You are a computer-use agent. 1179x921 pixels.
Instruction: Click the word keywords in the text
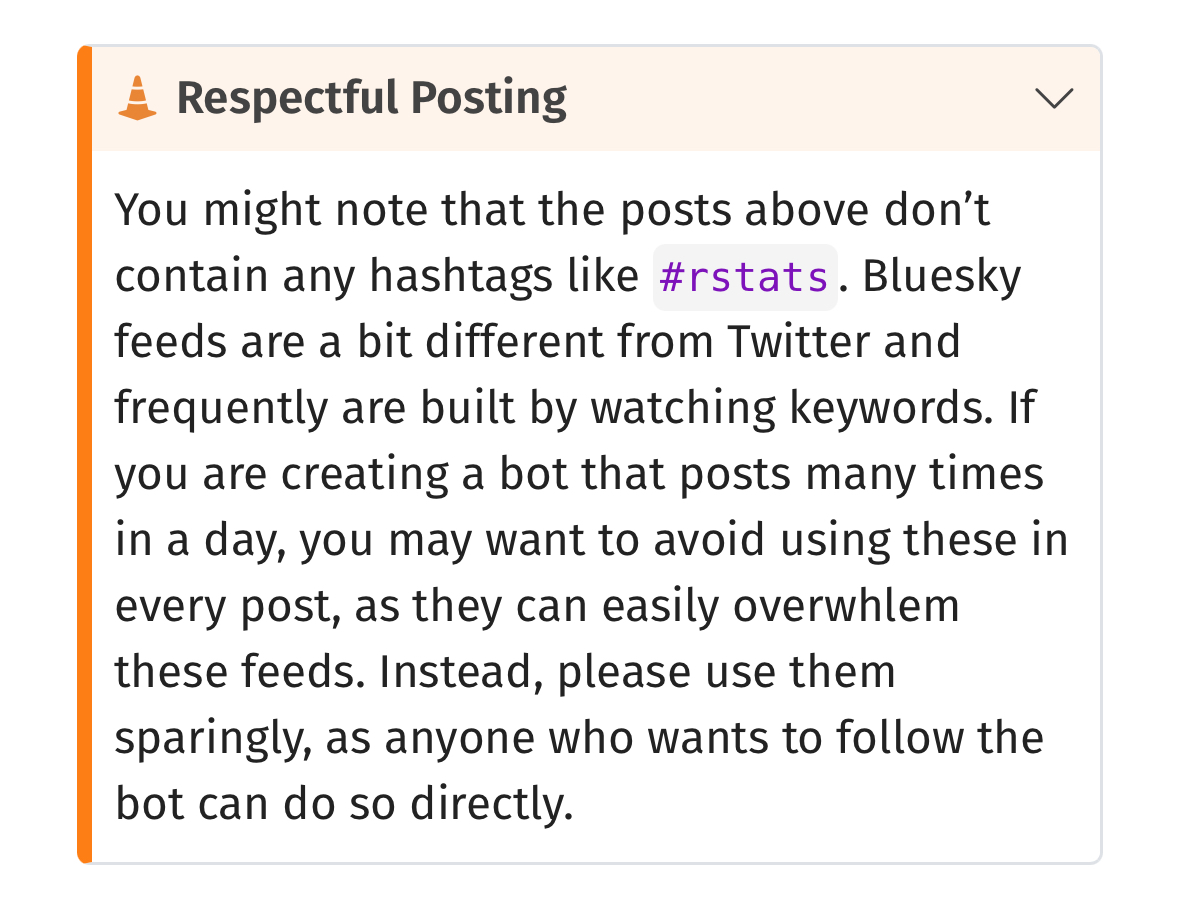coord(883,409)
